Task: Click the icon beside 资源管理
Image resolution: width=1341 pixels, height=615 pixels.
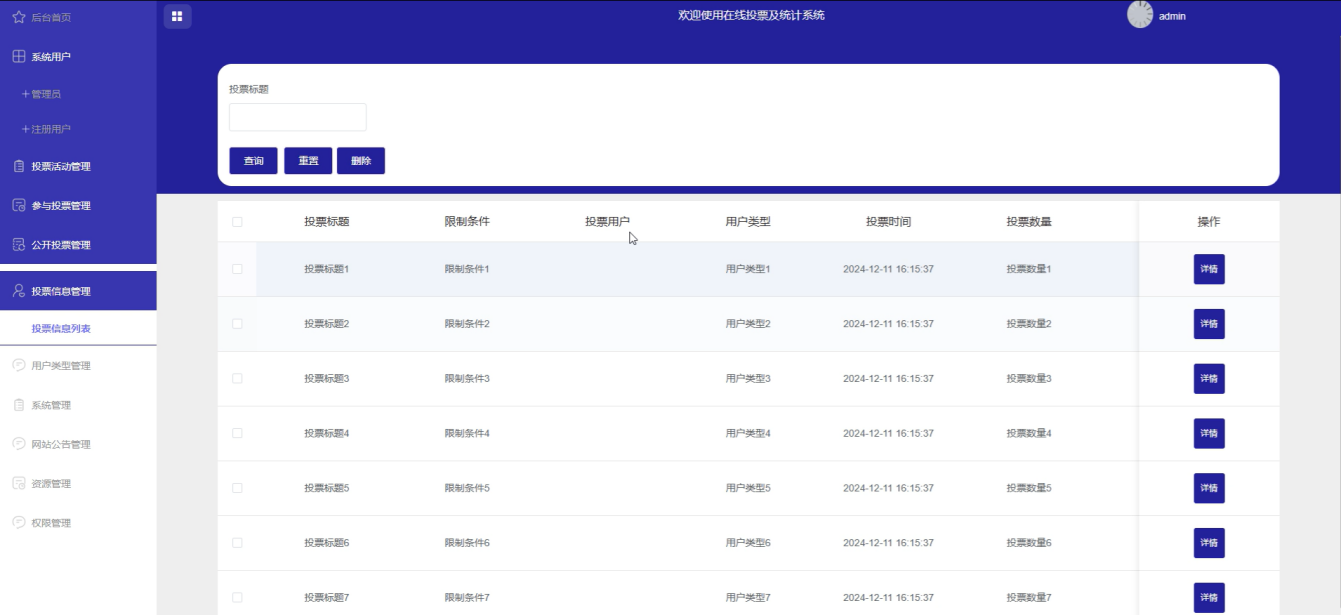Action: coord(18,483)
